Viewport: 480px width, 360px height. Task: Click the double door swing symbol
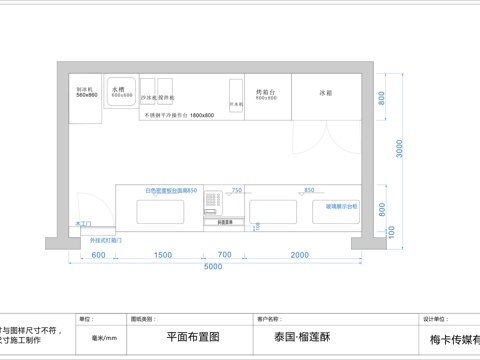(327, 137)
